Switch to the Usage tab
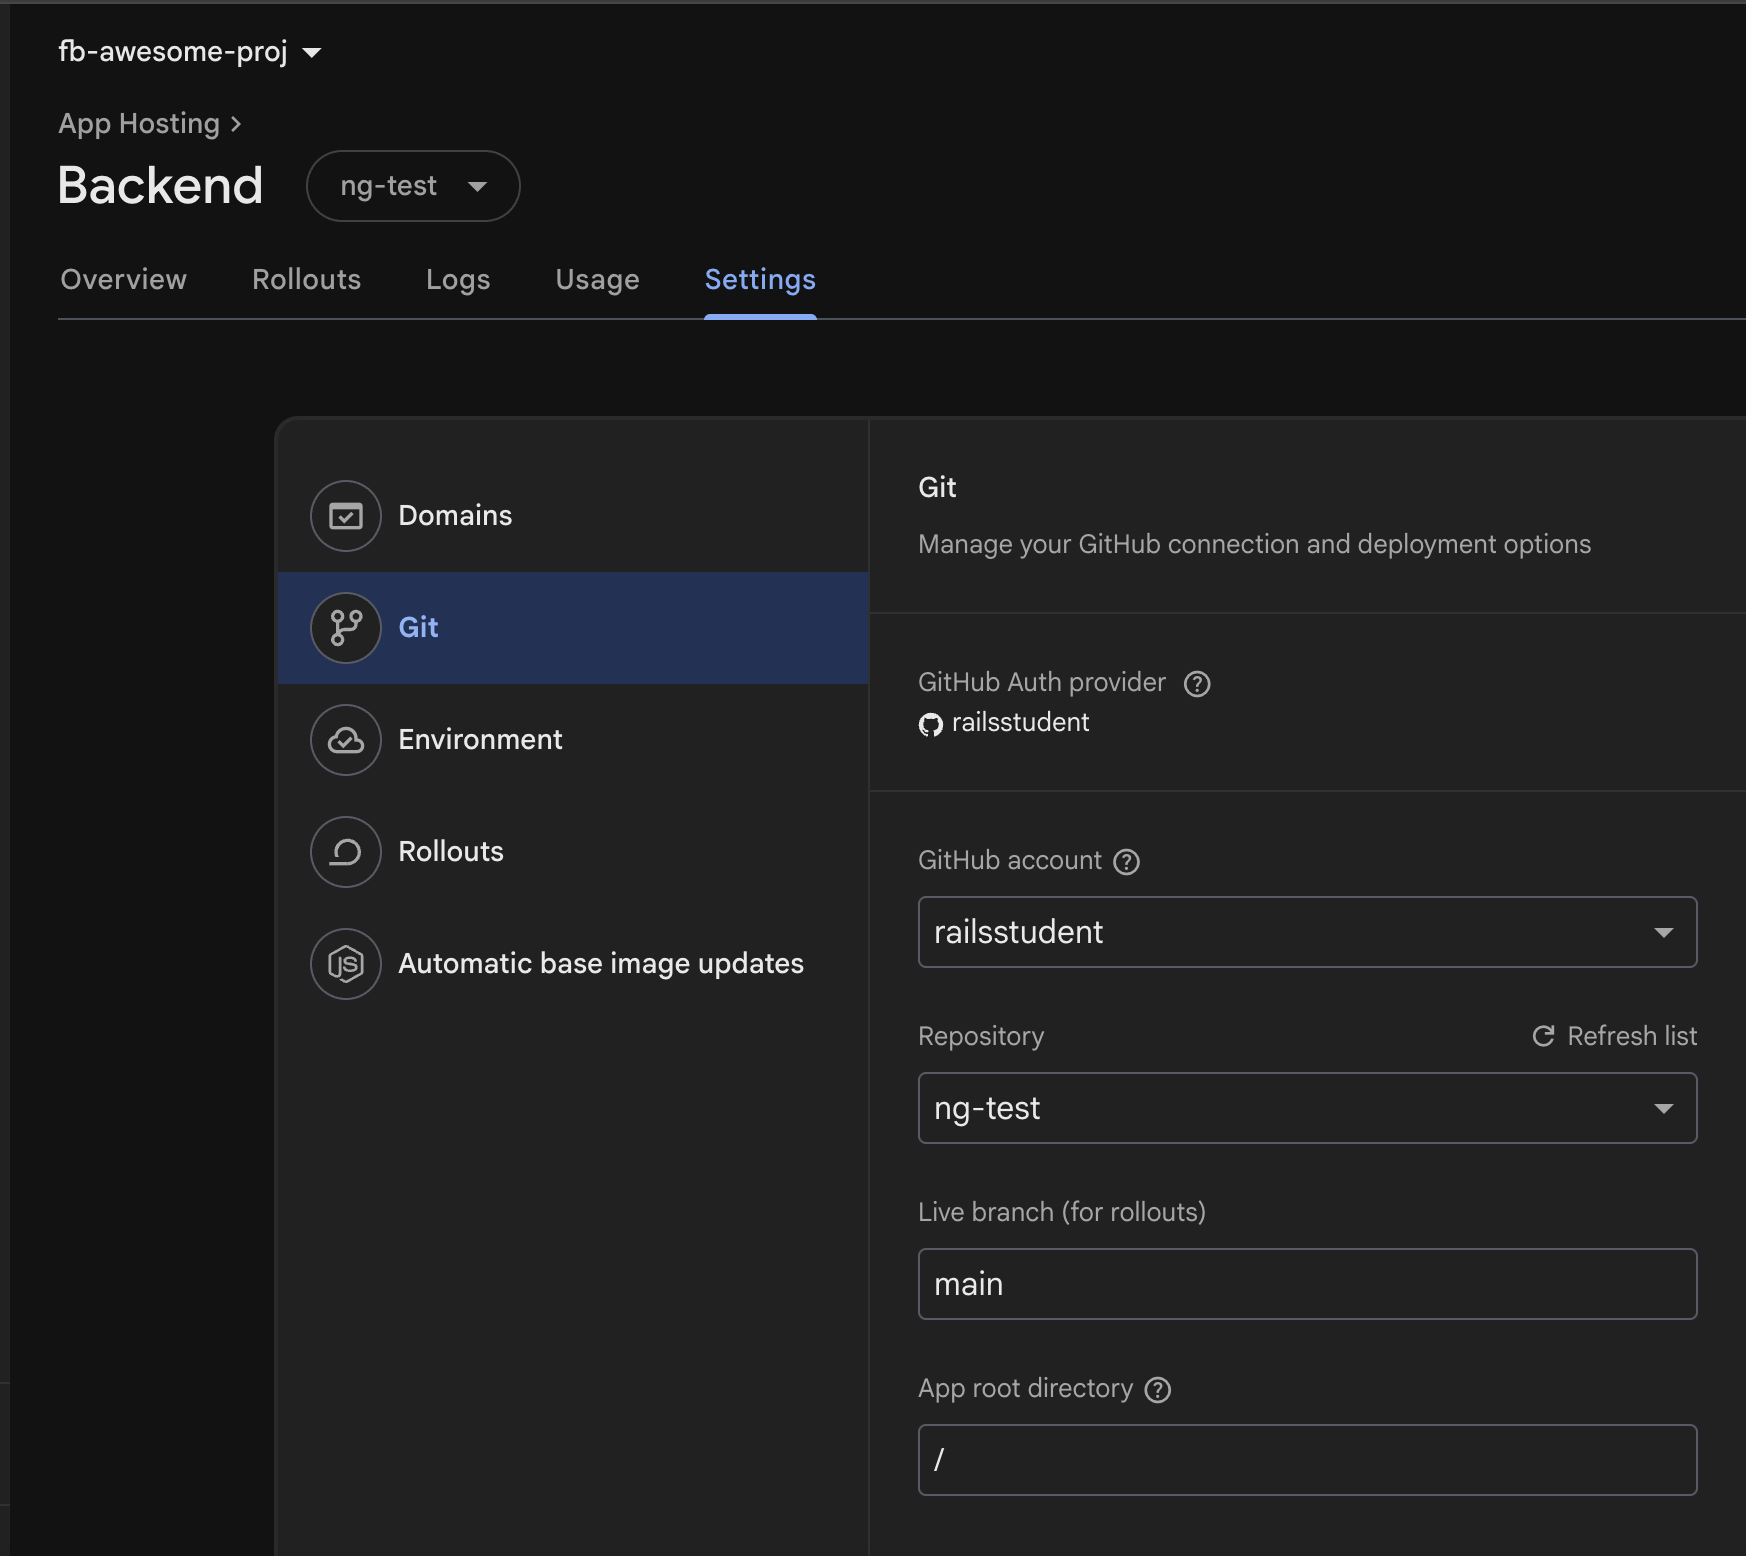Screen dimensions: 1746x1556 (x=598, y=279)
